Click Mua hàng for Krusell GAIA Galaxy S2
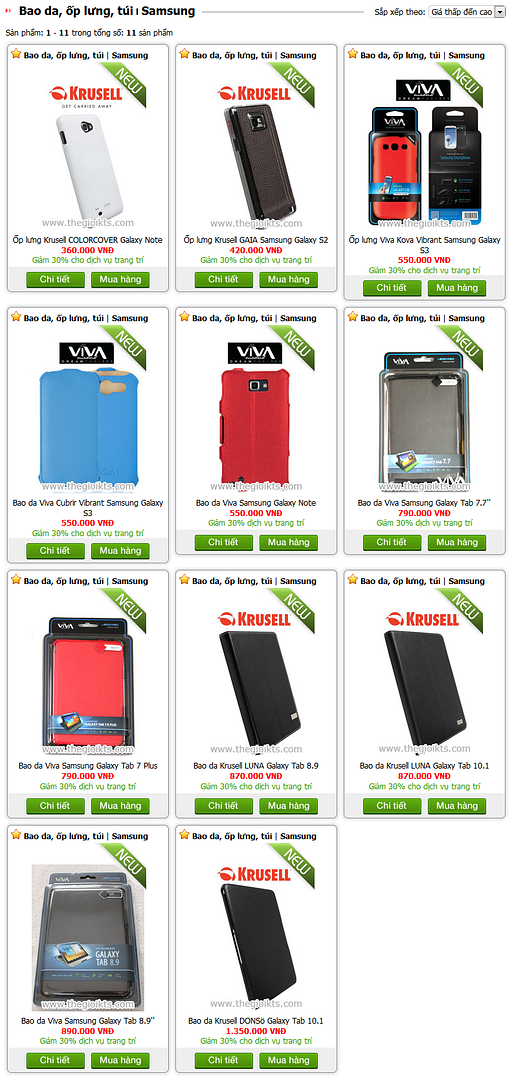Image resolution: width=510 pixels, height=1080 pixels. (x=289, y=280)
